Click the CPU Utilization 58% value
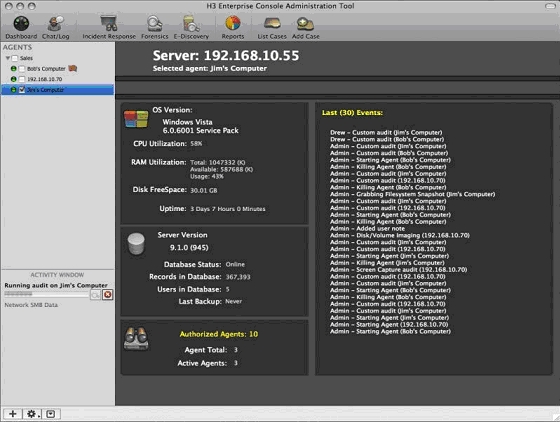 tap(196, 144)
